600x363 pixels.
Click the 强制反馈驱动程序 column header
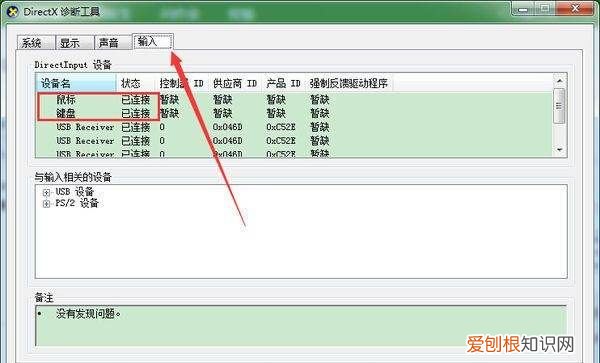pos(349,83)
